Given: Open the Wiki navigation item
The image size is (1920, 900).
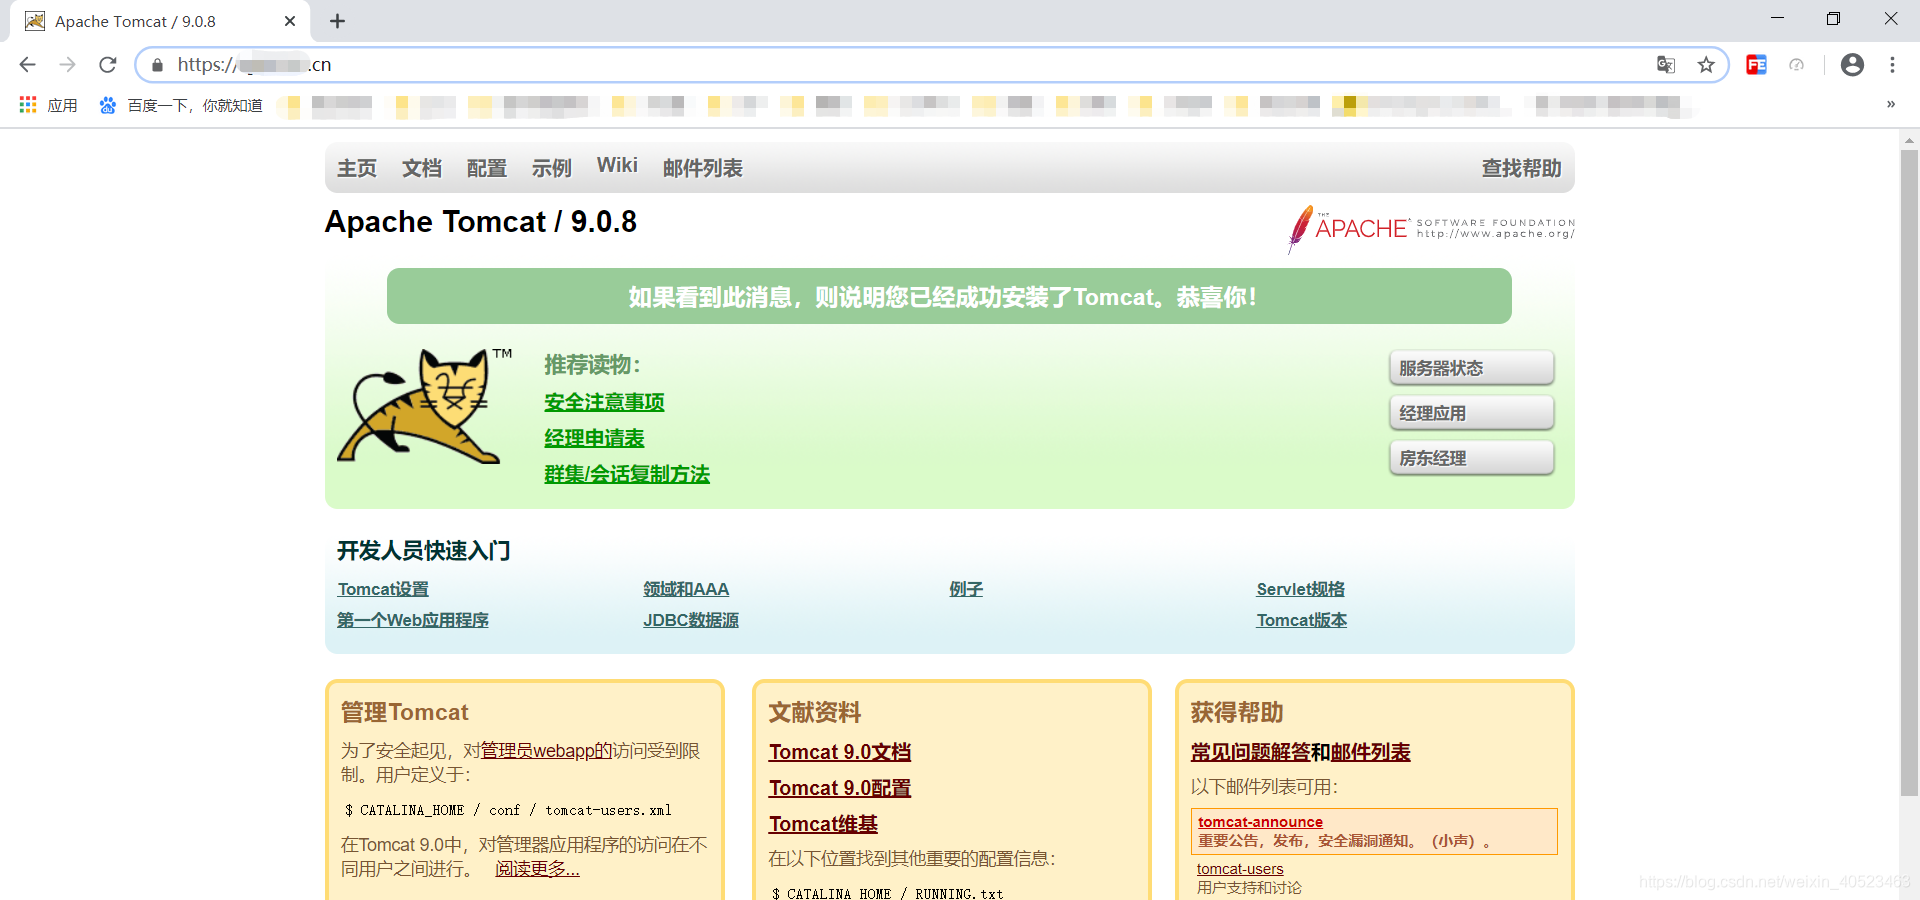Looking at the screenshot, I should pos(617,166).
